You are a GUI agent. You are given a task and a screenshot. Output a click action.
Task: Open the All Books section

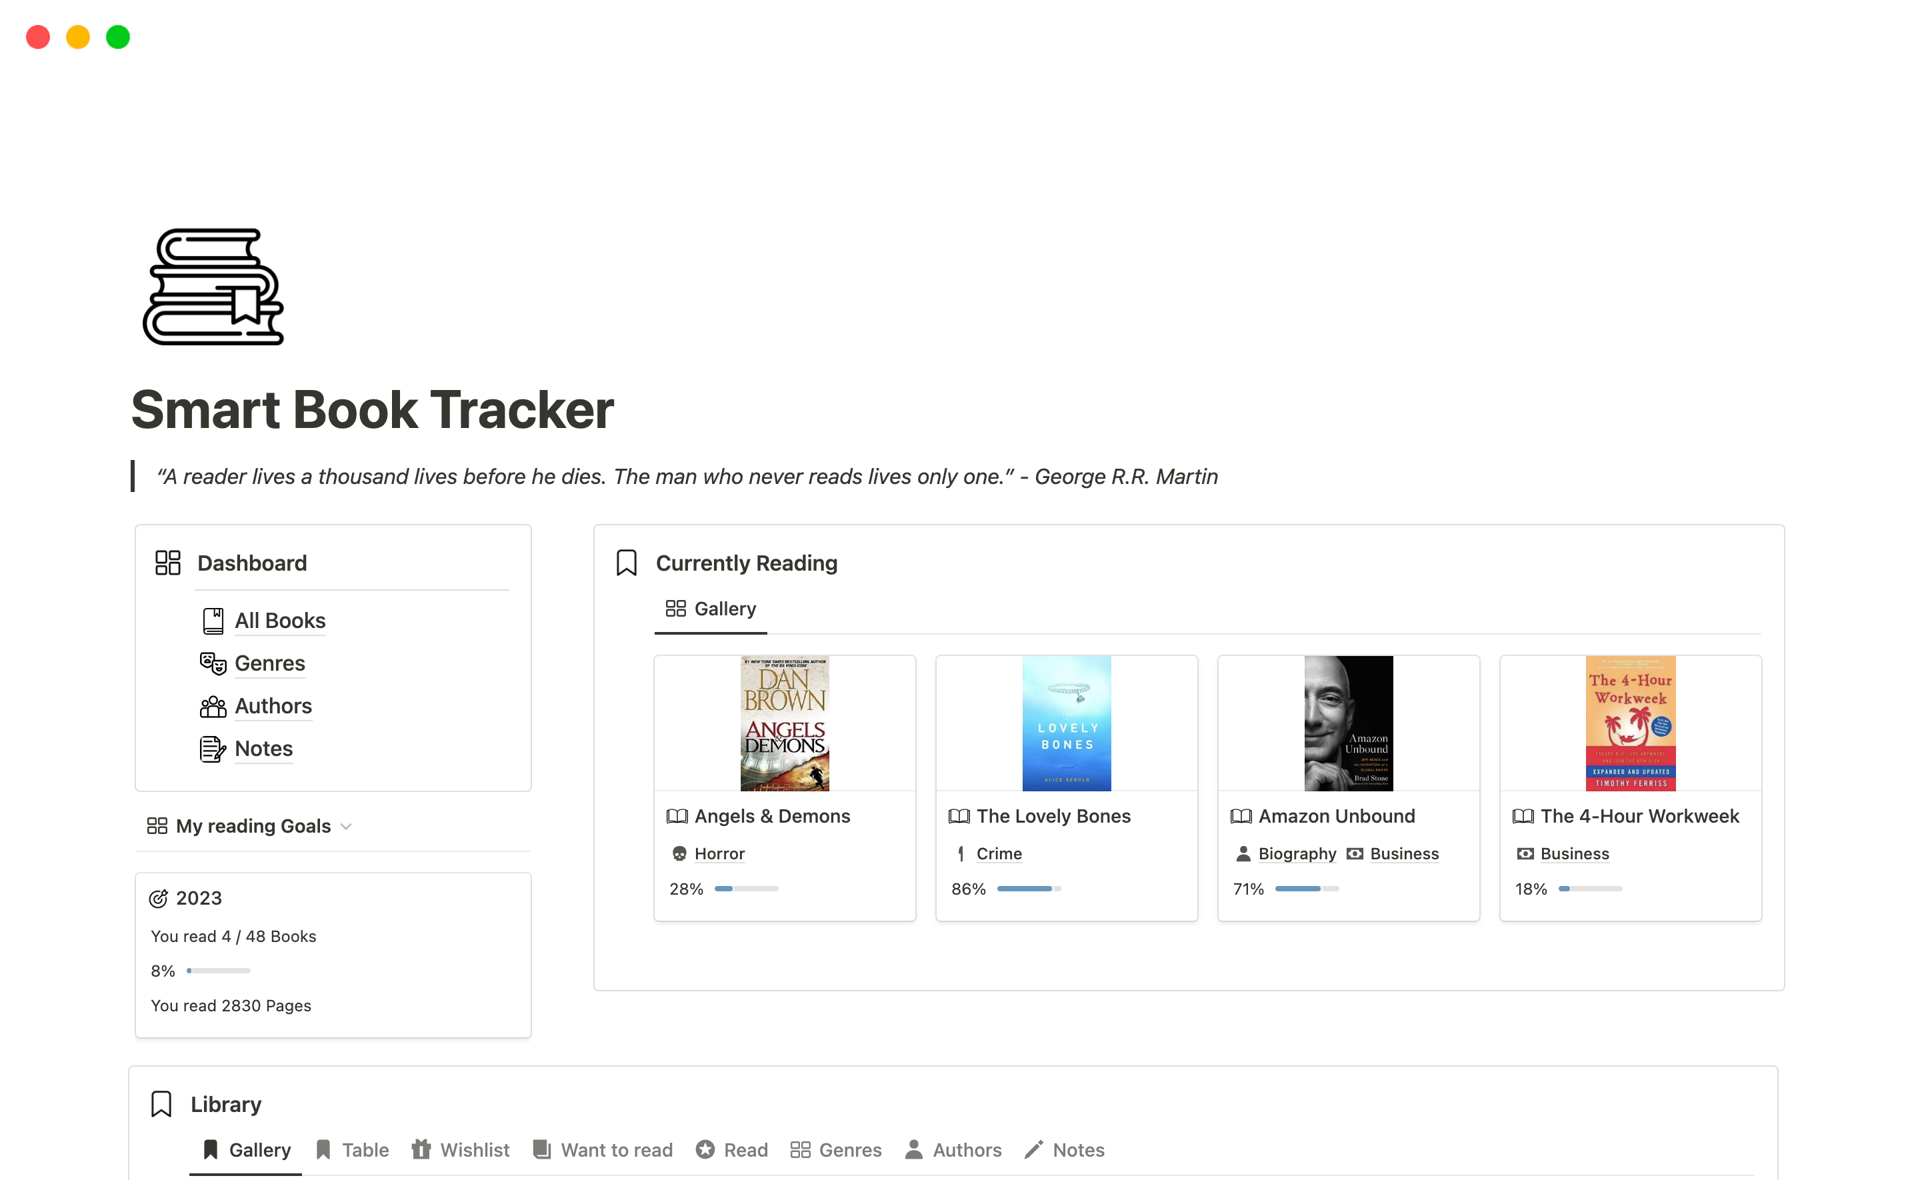point(278,619)
